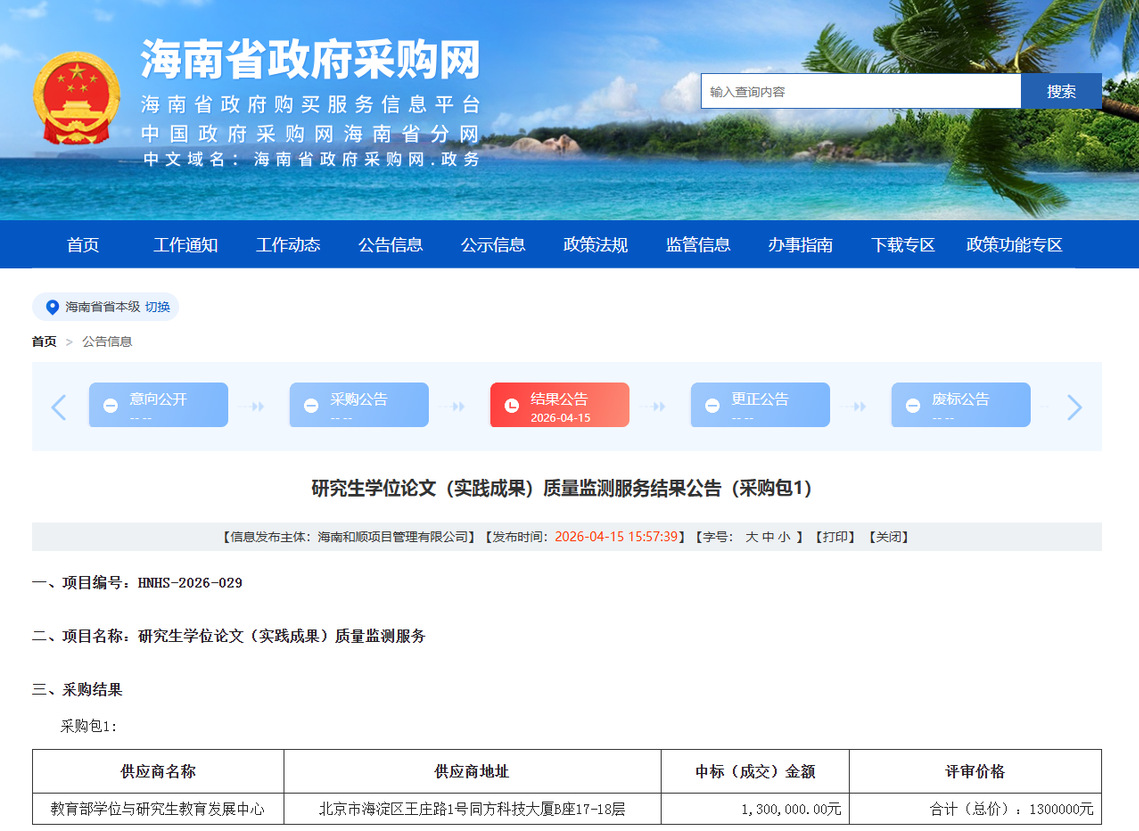Click the minus icon on 采购公告
The width and height of the screenshot is (1139, 831).
(x=312, y=406)
